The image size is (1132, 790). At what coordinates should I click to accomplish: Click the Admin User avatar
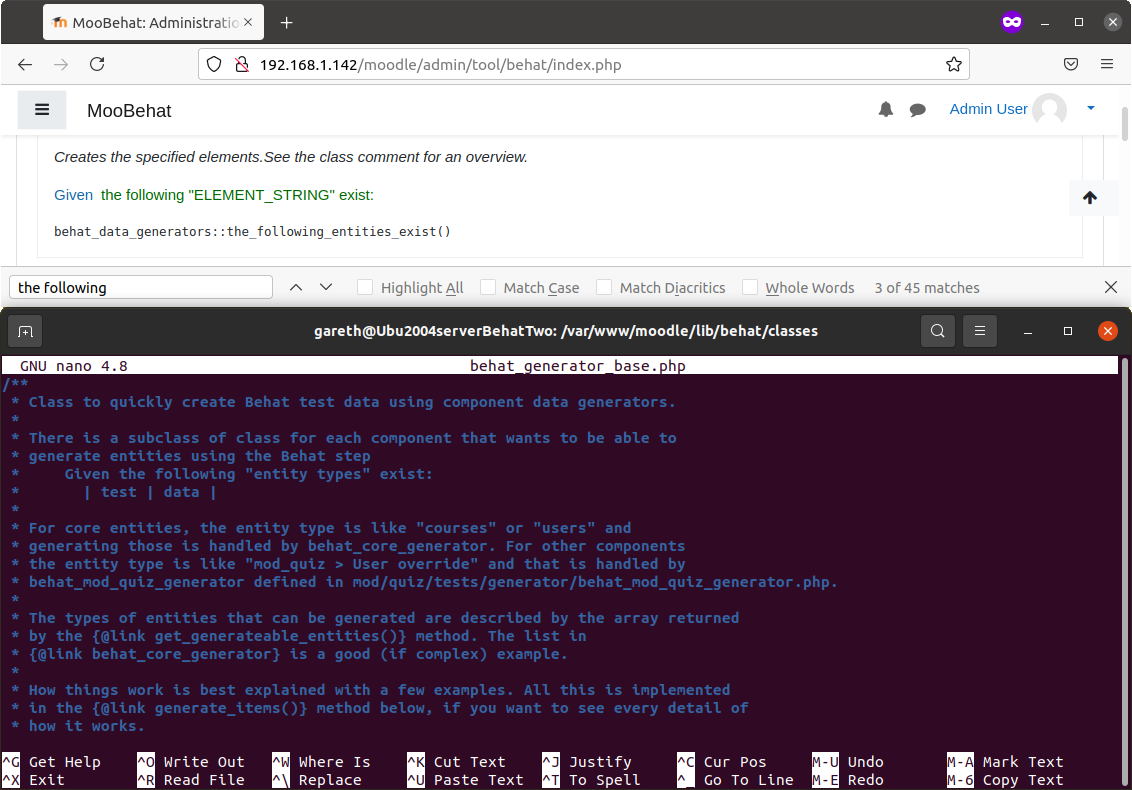1050,110
